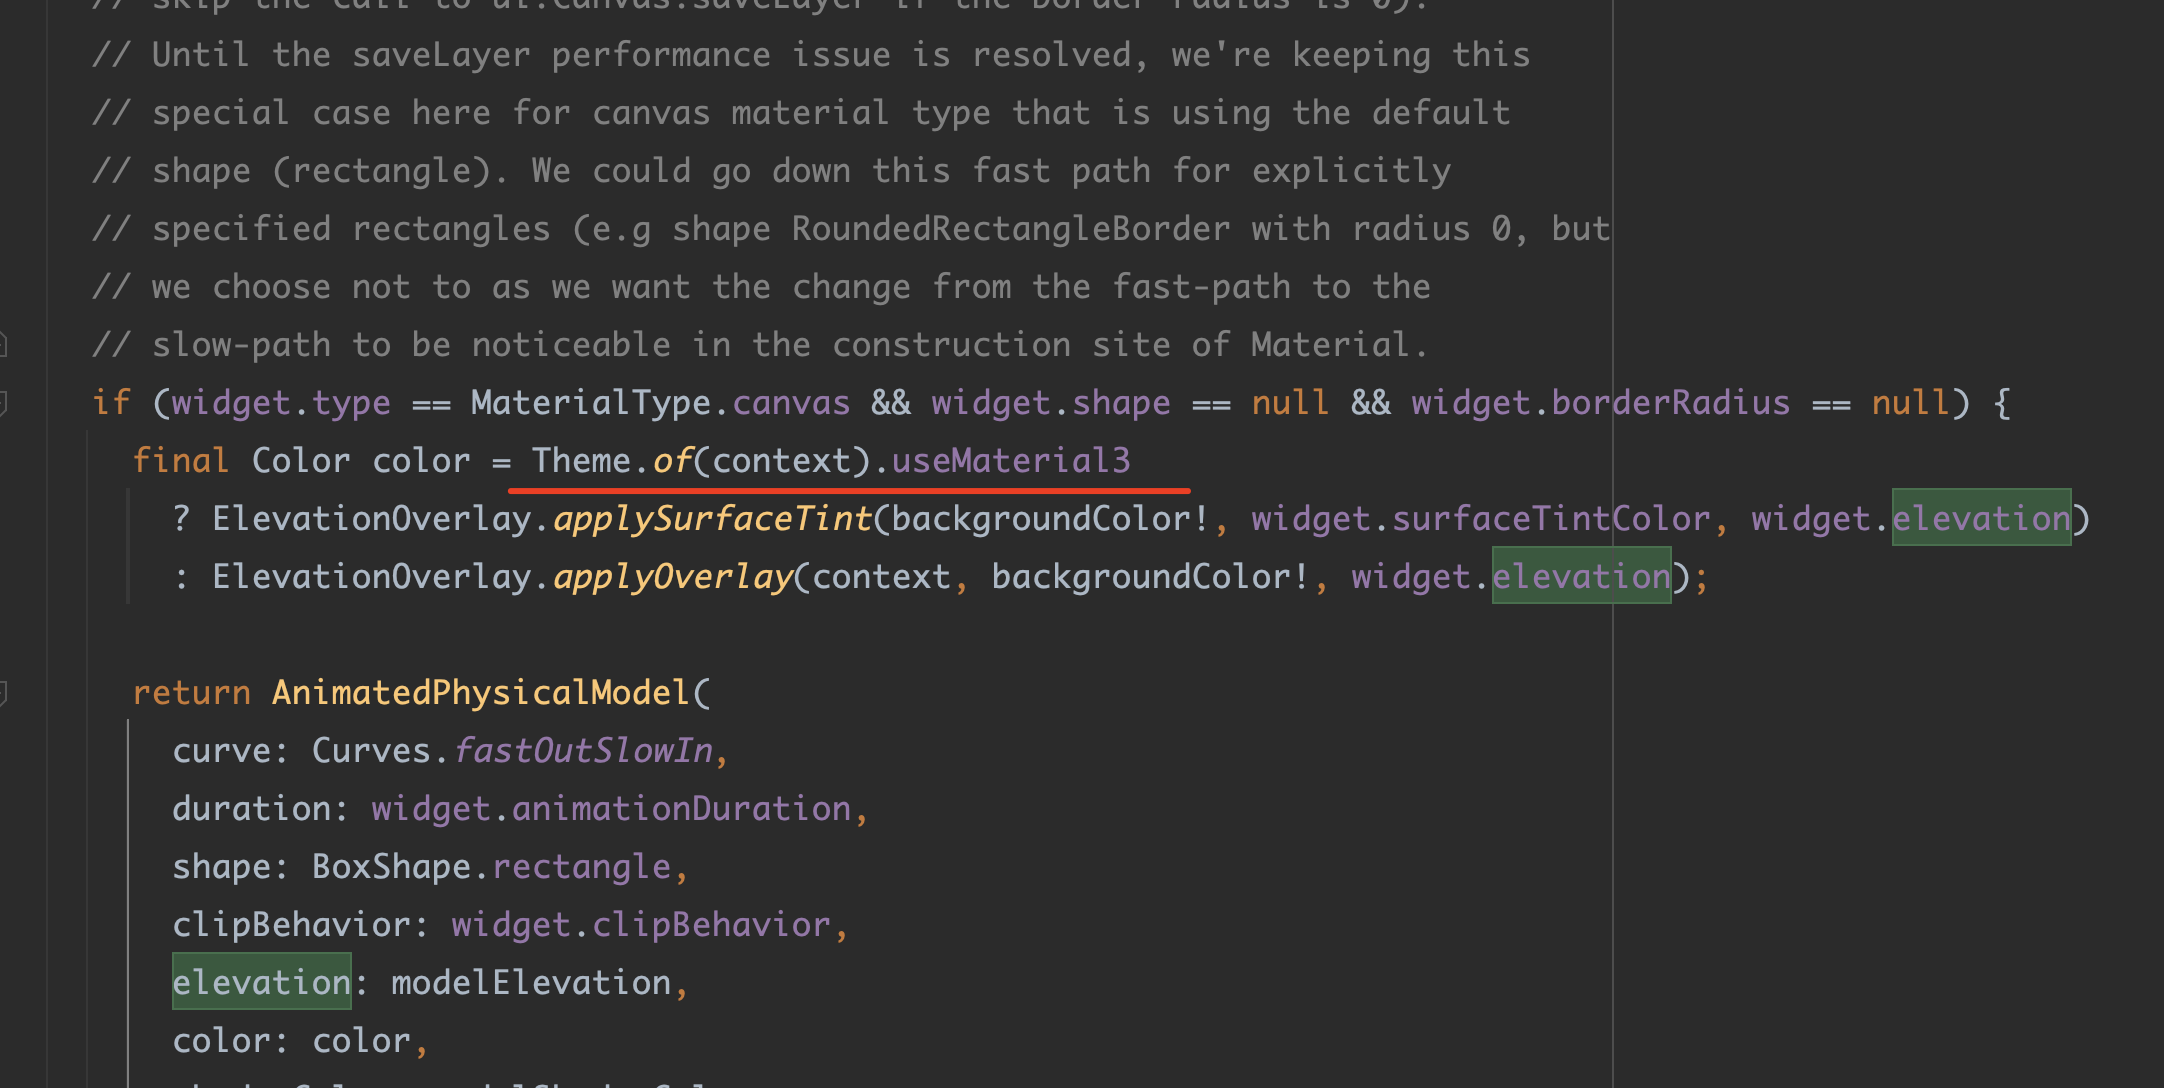Viewport: 2164px width, 1088px height.
Task: Click widget.animationDuration in duration line
Action: [611, 809]
